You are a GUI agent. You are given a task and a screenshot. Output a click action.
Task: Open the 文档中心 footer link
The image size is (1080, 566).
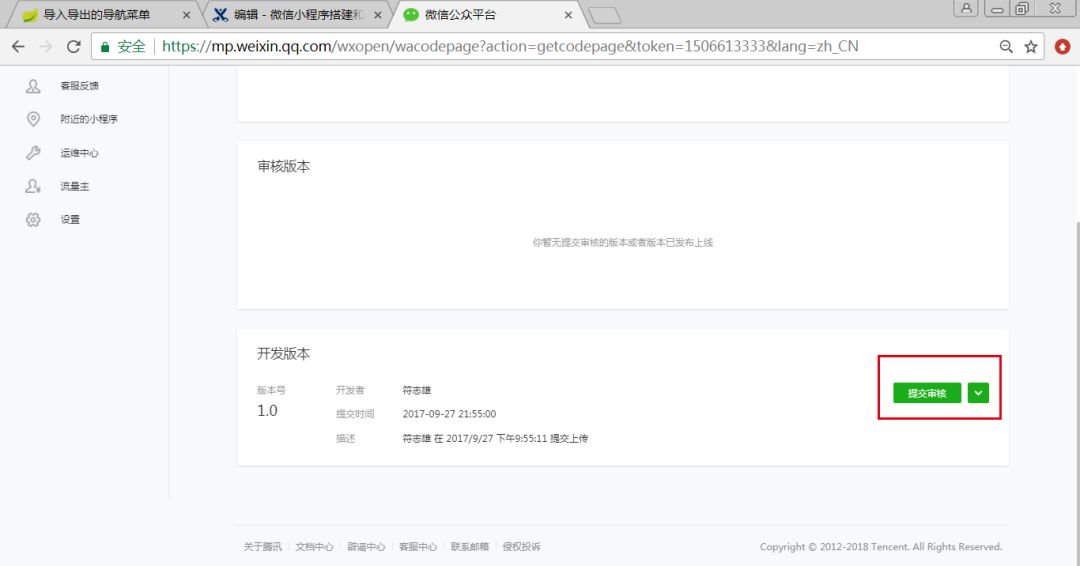point(314,547)
